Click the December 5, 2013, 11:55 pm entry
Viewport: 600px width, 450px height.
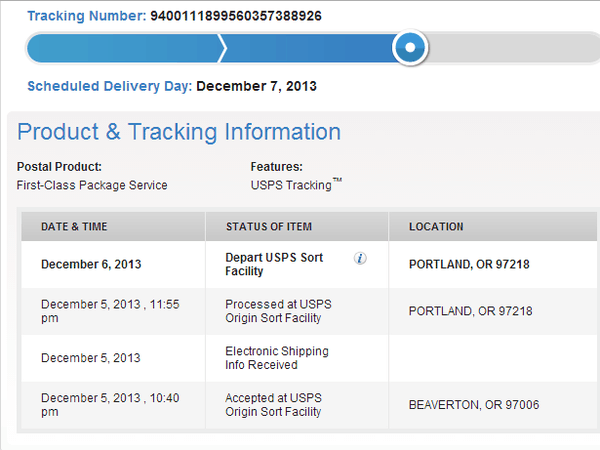pyautogui.click(x=110, y=311)
